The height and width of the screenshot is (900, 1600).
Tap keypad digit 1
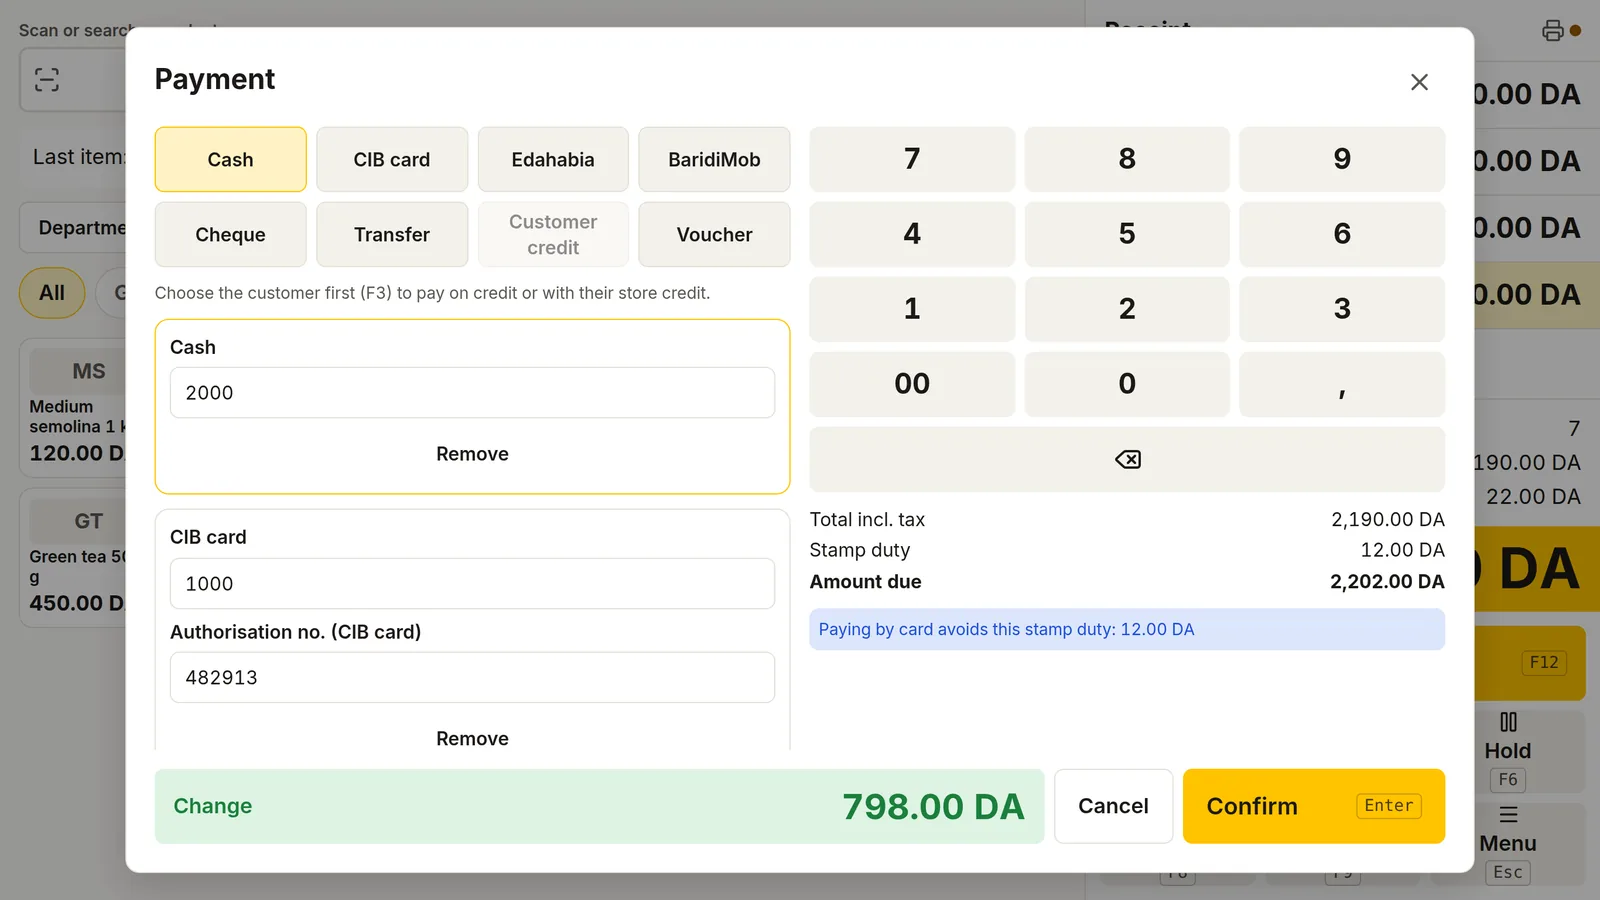(x=912, y=309)
